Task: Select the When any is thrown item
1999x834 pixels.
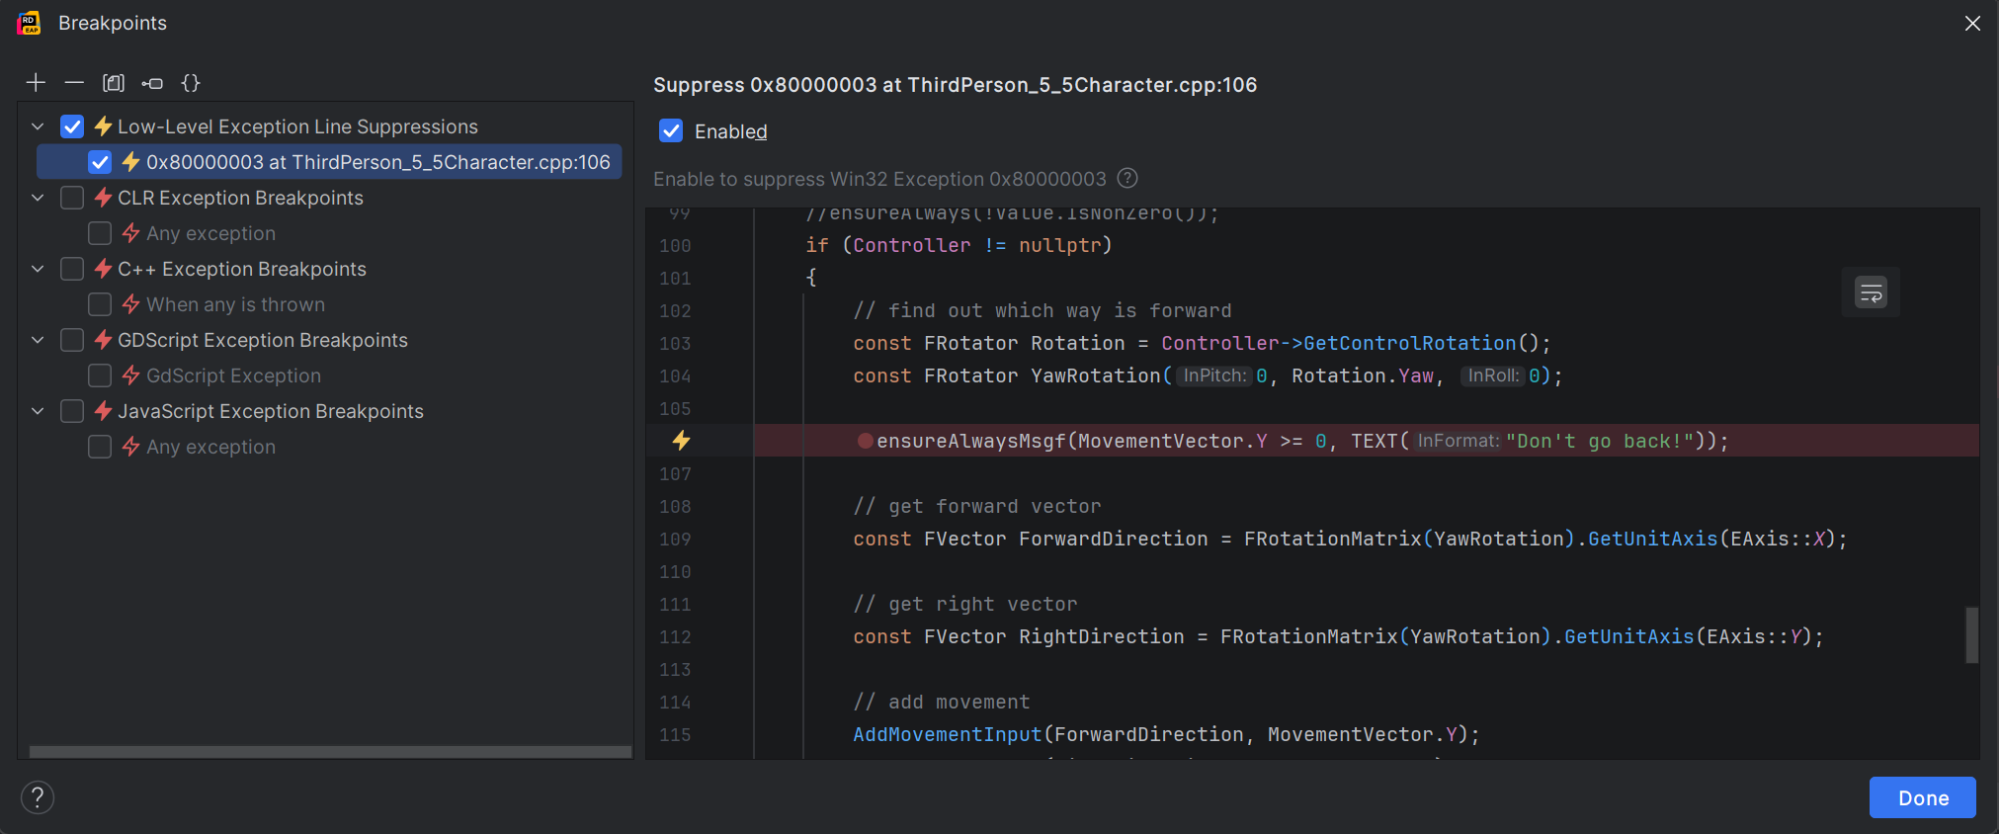Action: 235,304
